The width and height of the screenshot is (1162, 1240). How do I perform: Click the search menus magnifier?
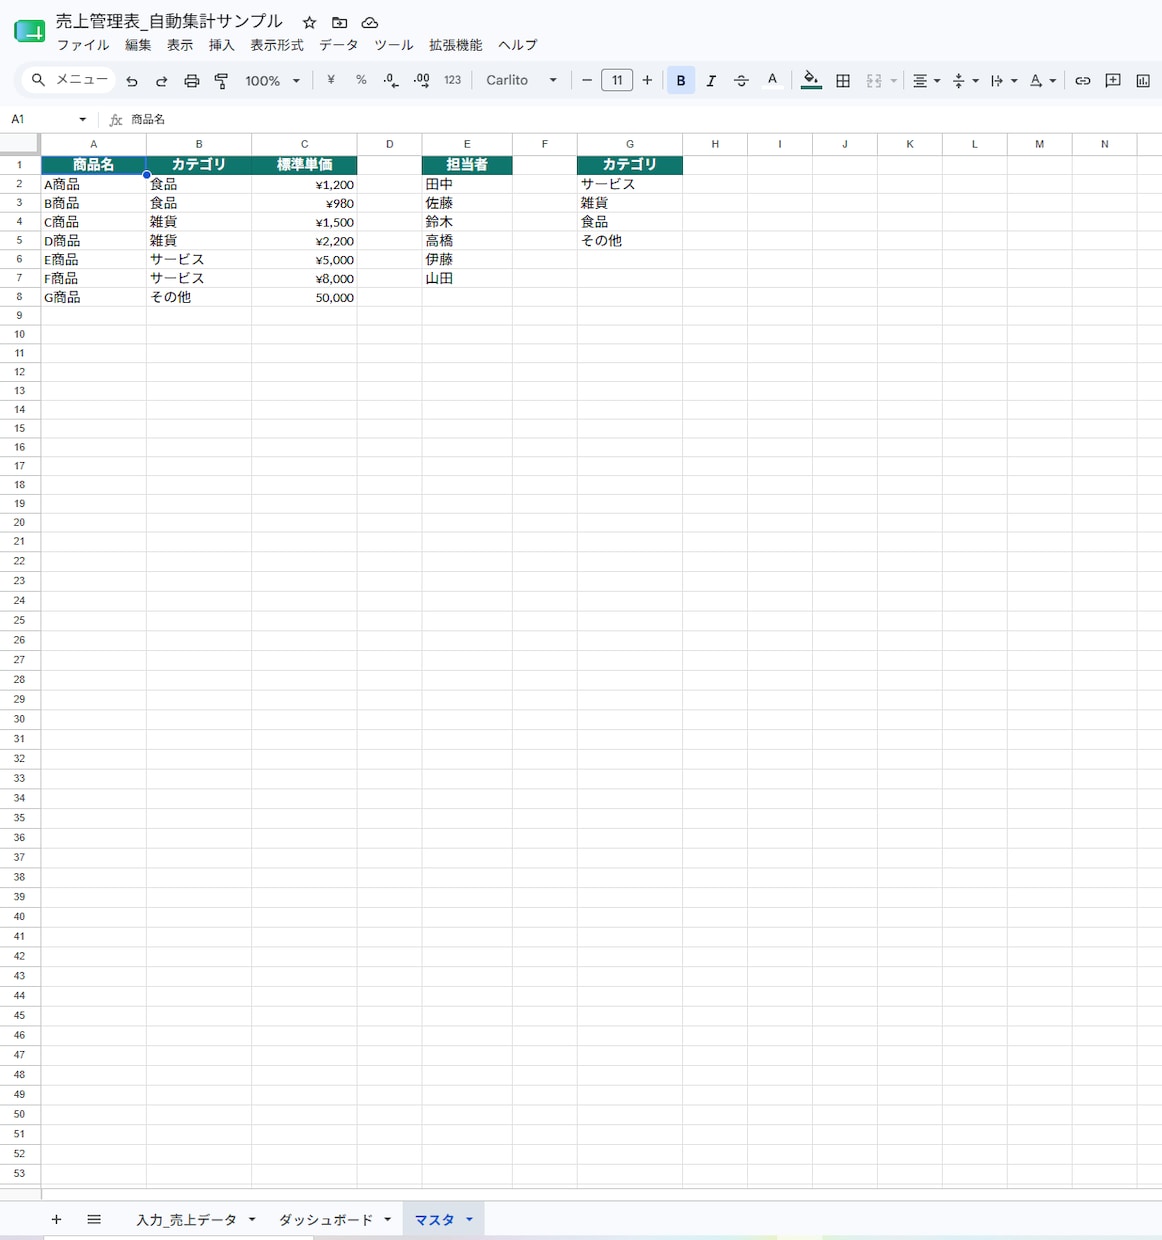(38, 79)
